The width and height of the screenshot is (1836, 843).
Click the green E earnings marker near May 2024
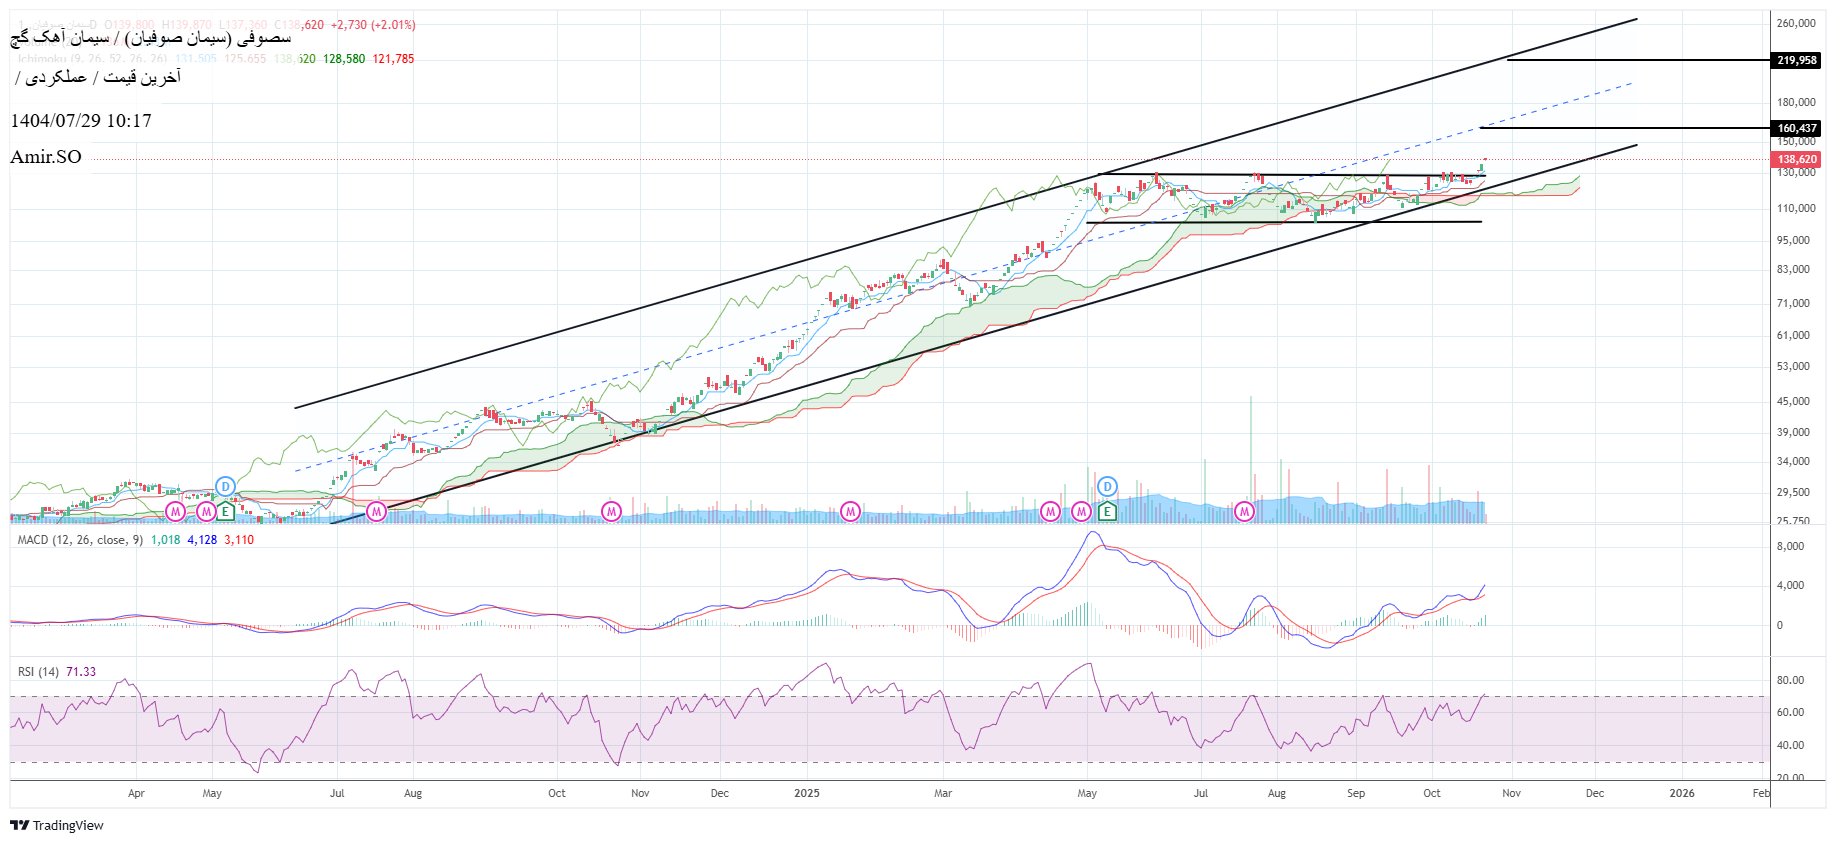(226, 512)
